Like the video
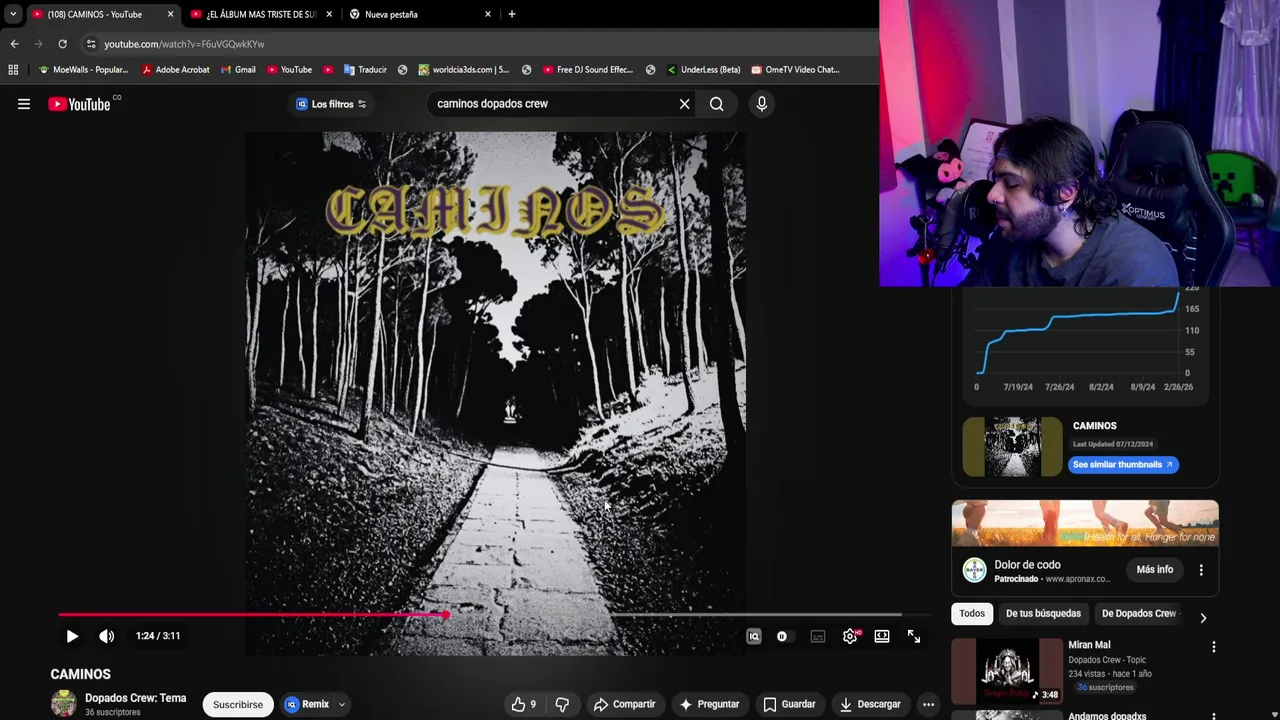 [x=523, y=704]
